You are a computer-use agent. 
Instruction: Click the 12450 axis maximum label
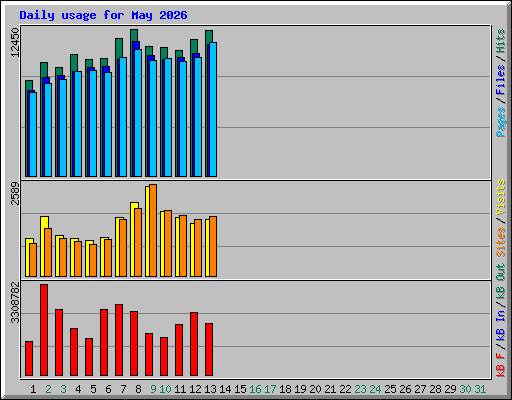tap(15, 42)
